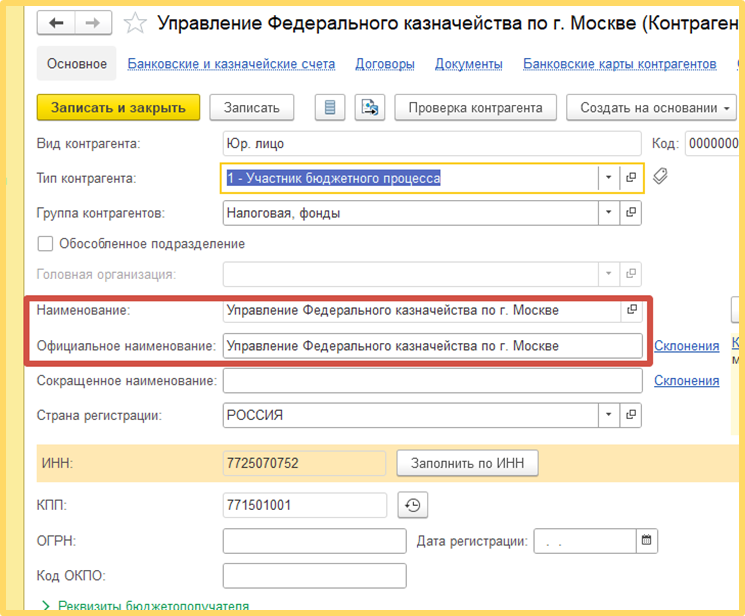The height and width of the screenshot is (616, 745).
Task: Show the КПП history with the clock icon
Action: 412,505
